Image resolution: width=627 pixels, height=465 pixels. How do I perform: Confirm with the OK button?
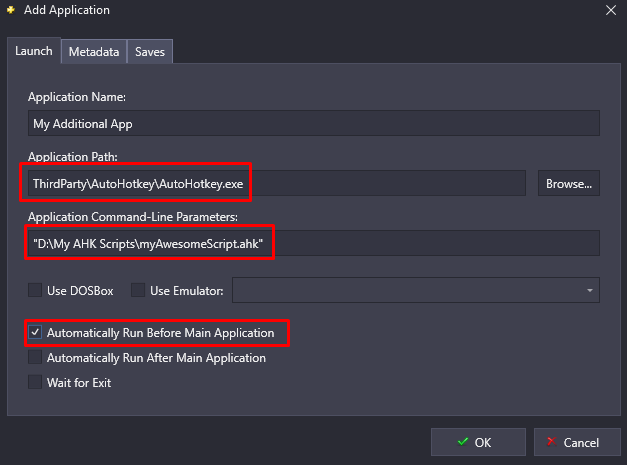coord(476,442)
